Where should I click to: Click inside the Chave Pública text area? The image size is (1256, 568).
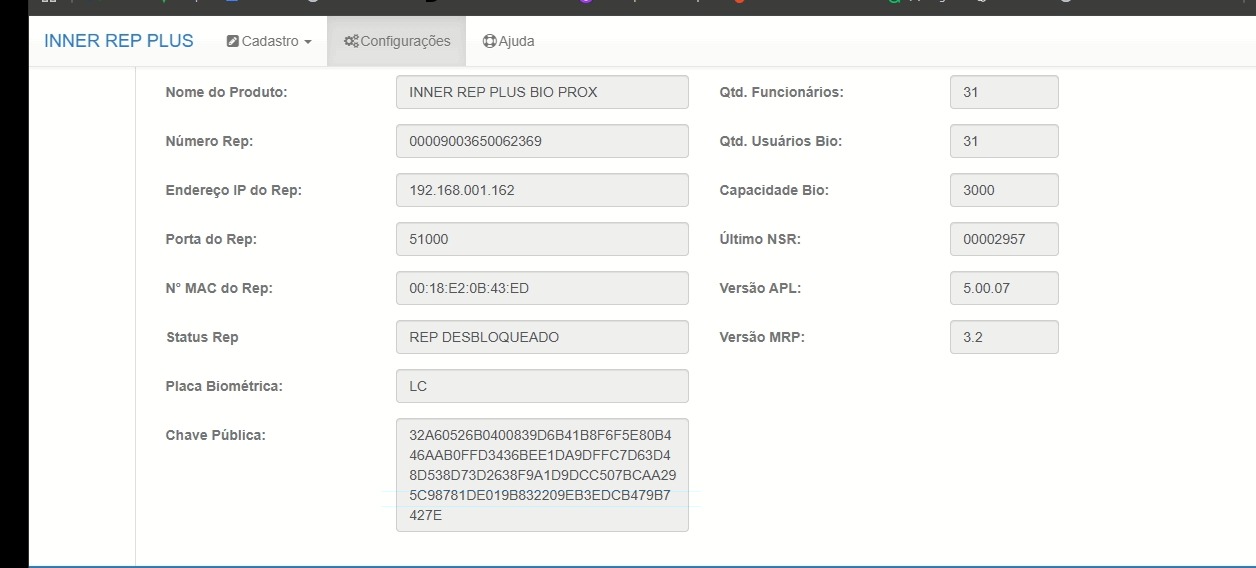coord(542,475)
